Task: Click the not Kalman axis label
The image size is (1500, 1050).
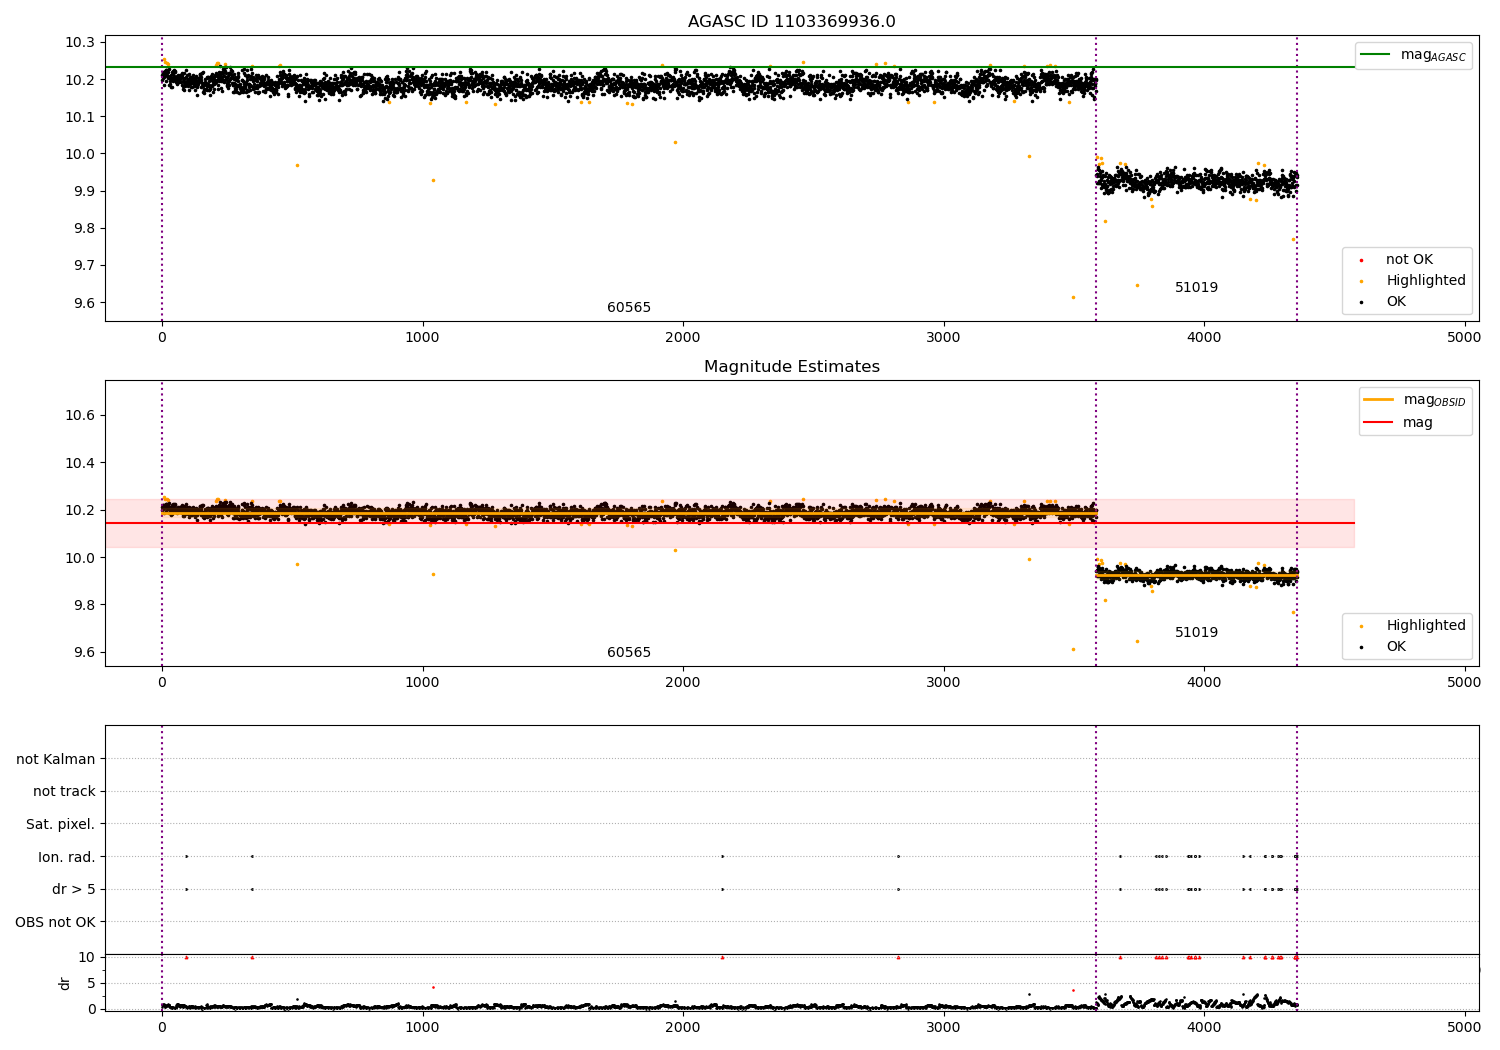Action: click(x=56, y=759)
